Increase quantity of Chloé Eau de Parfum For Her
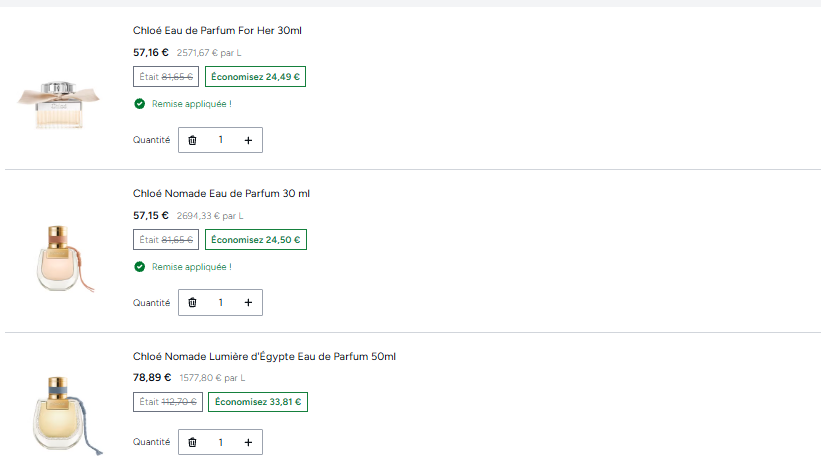 [x=248, y=140]
